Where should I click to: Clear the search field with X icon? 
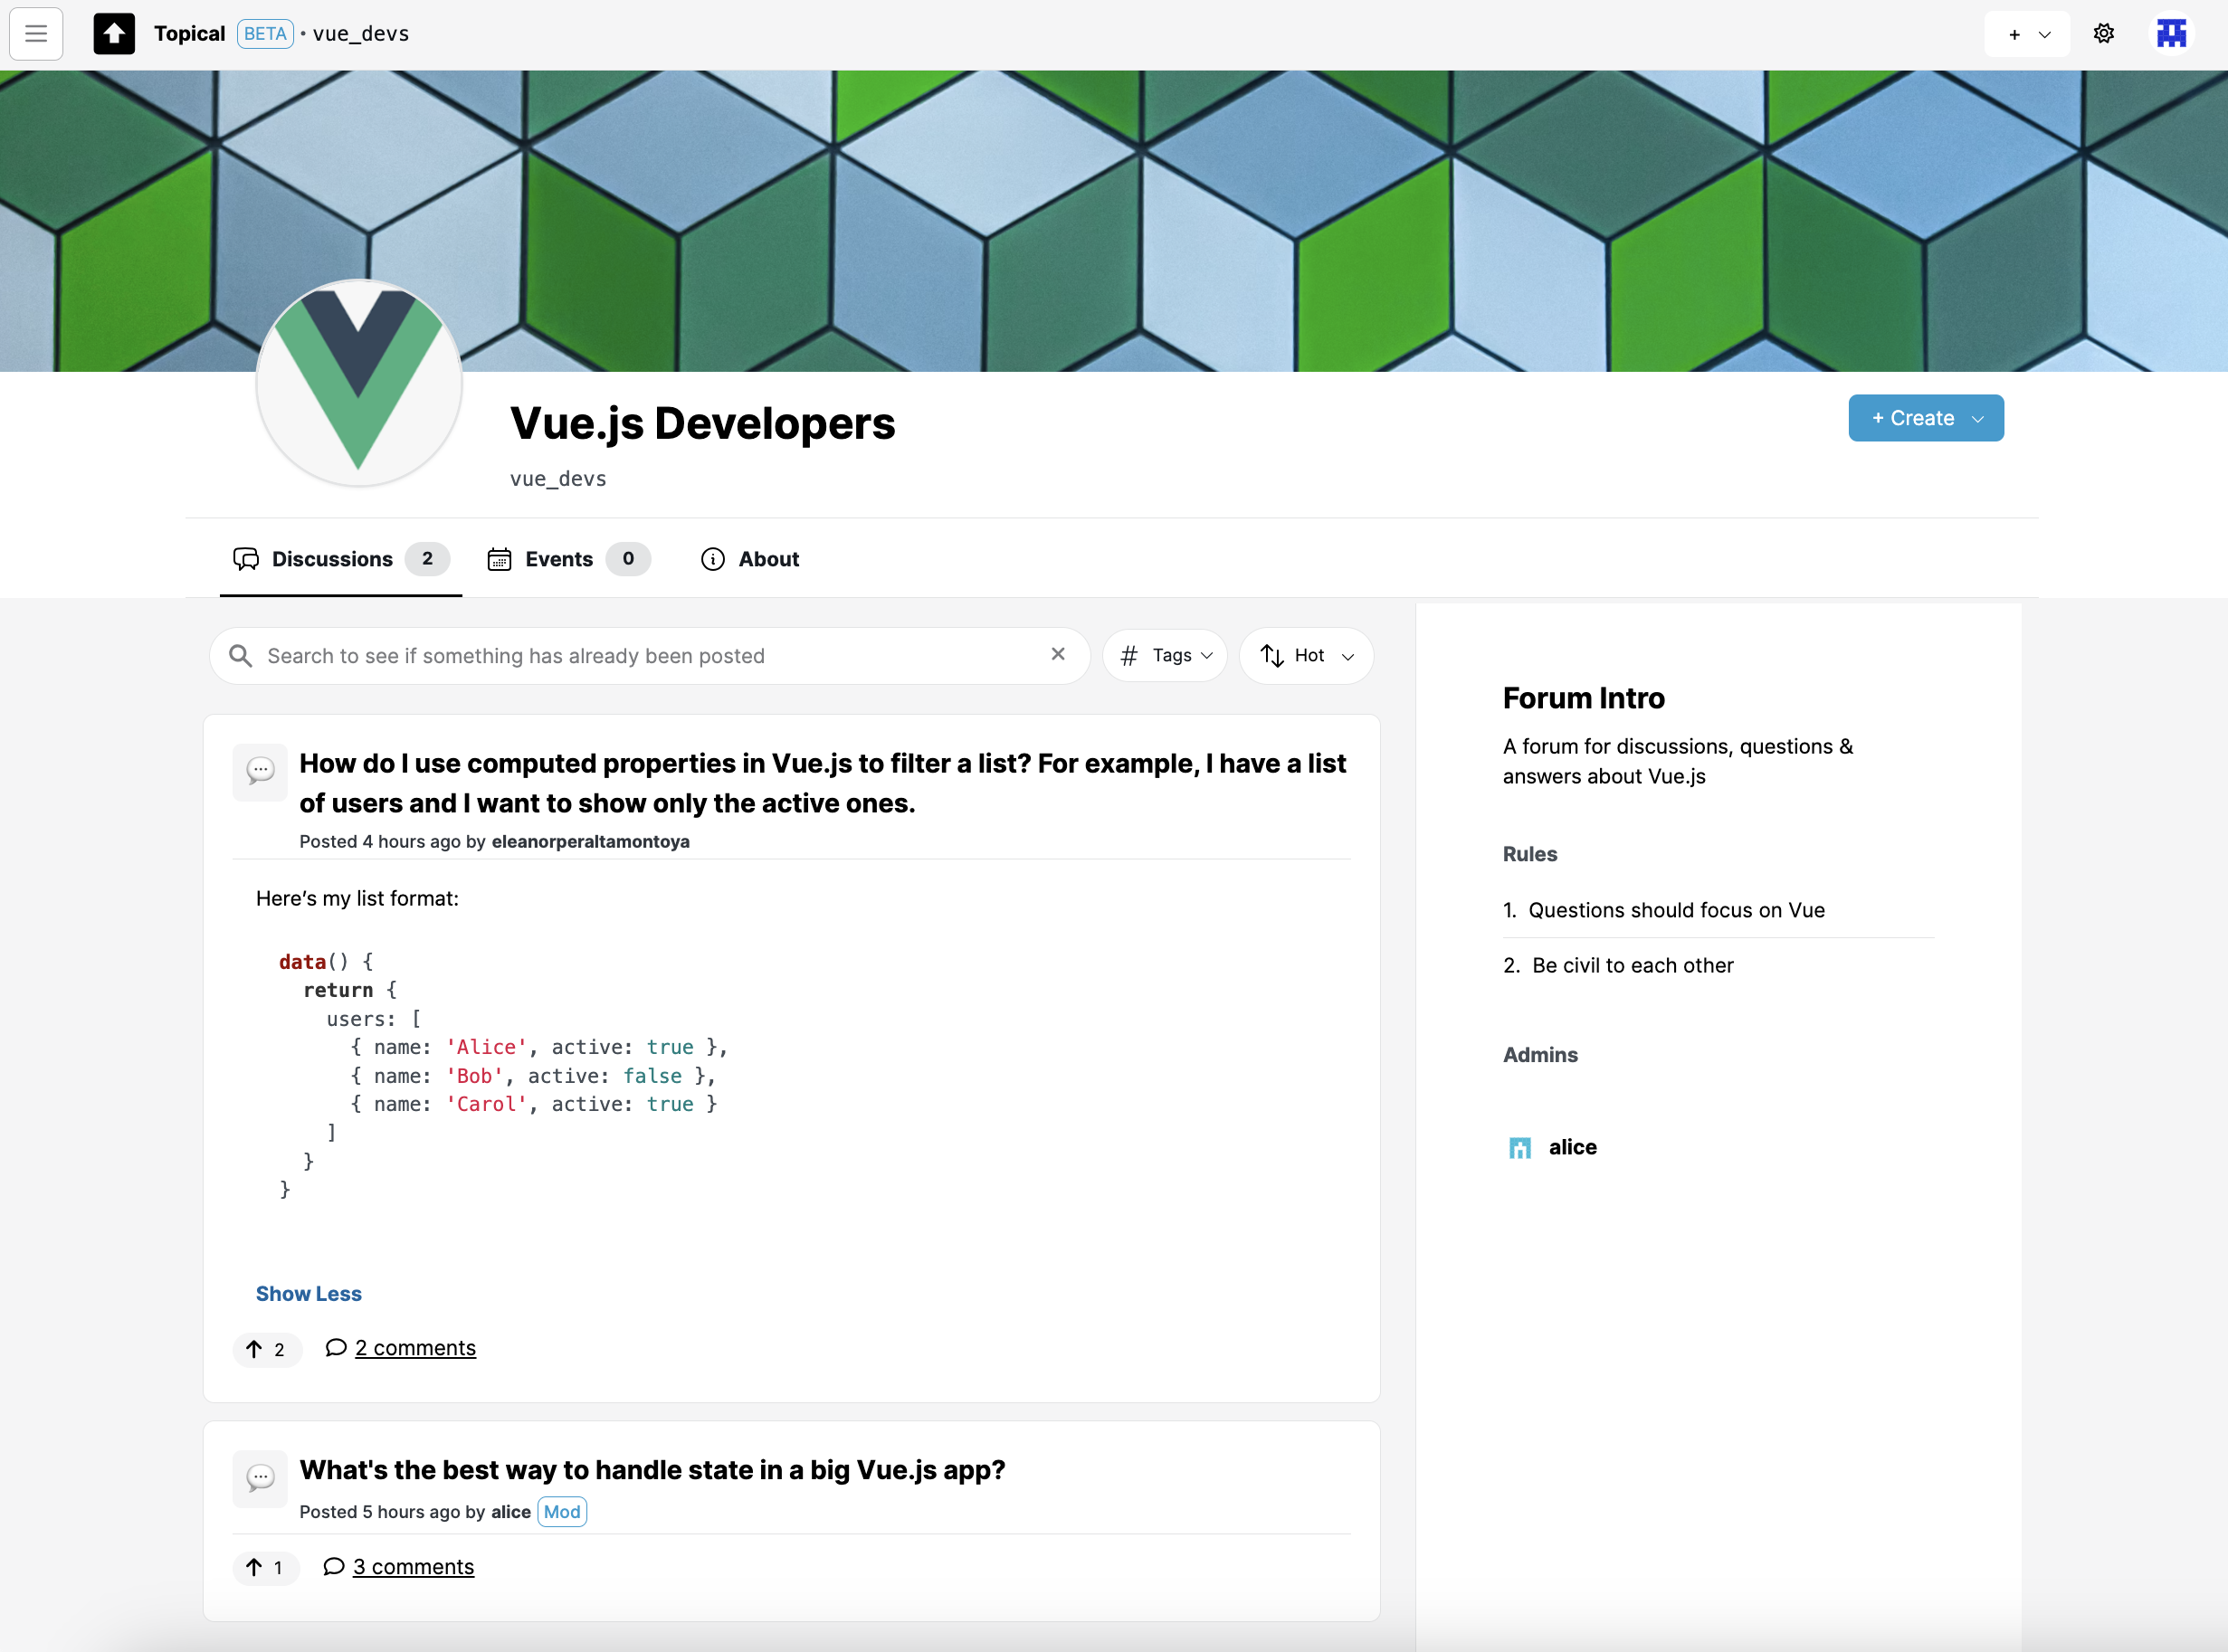(x=1058, y=654)
